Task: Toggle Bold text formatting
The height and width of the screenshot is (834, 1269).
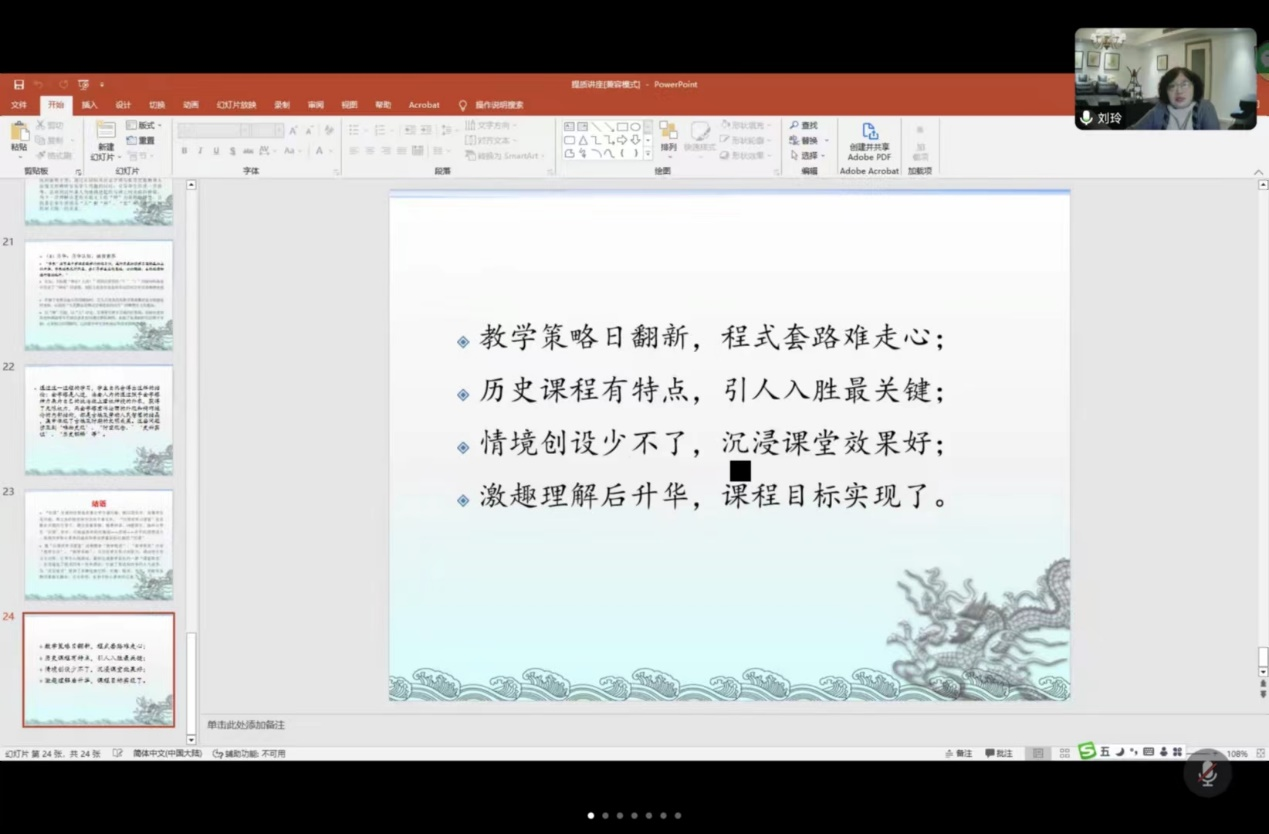Action: tap(184, 151)
